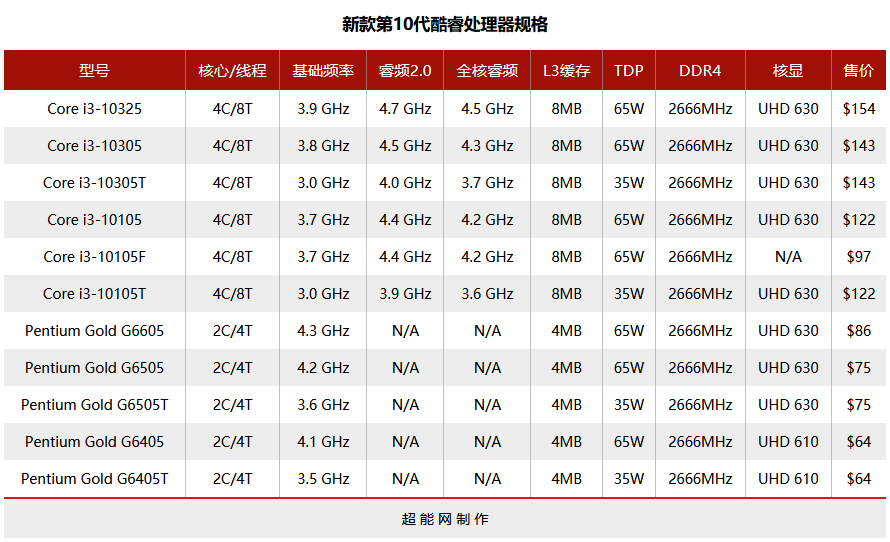Click the $154 price cell

tap(858, 108)
